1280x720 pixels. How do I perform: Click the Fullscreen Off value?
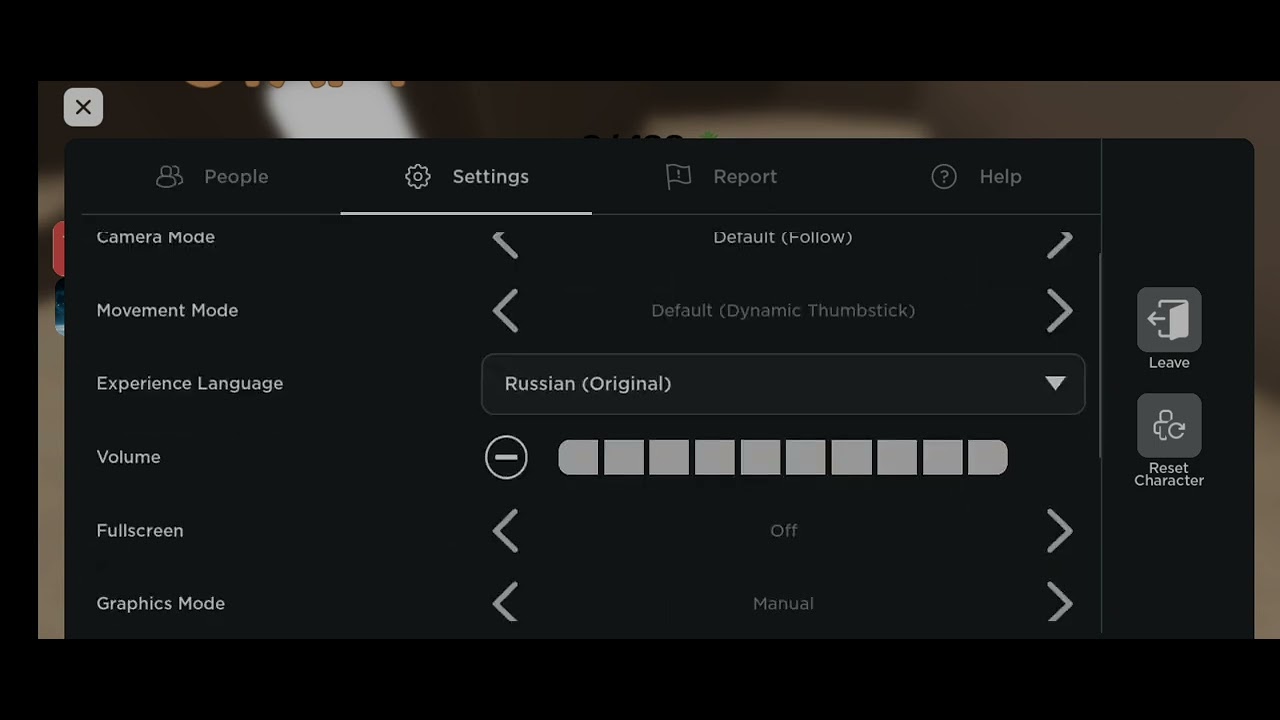pos(784,531)
